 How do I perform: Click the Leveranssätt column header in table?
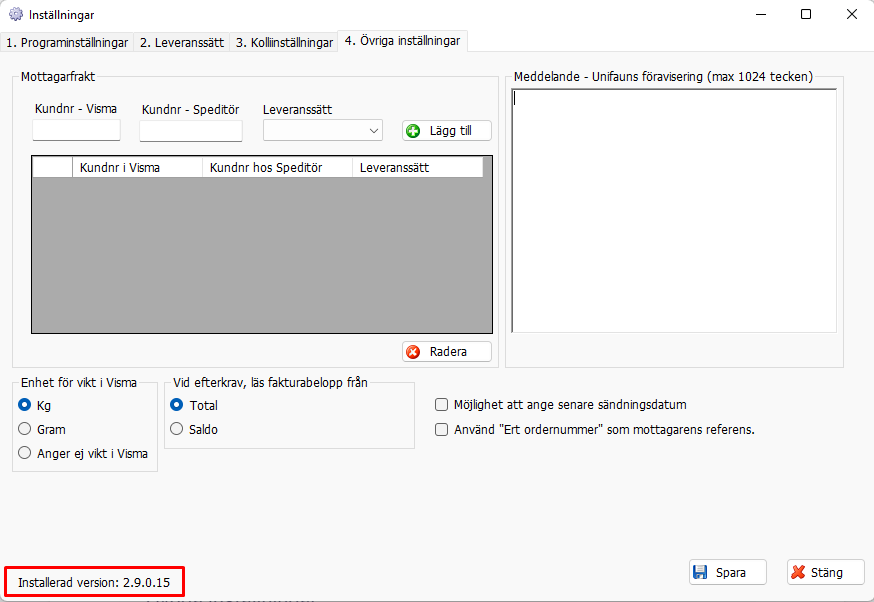coord(417,167)
